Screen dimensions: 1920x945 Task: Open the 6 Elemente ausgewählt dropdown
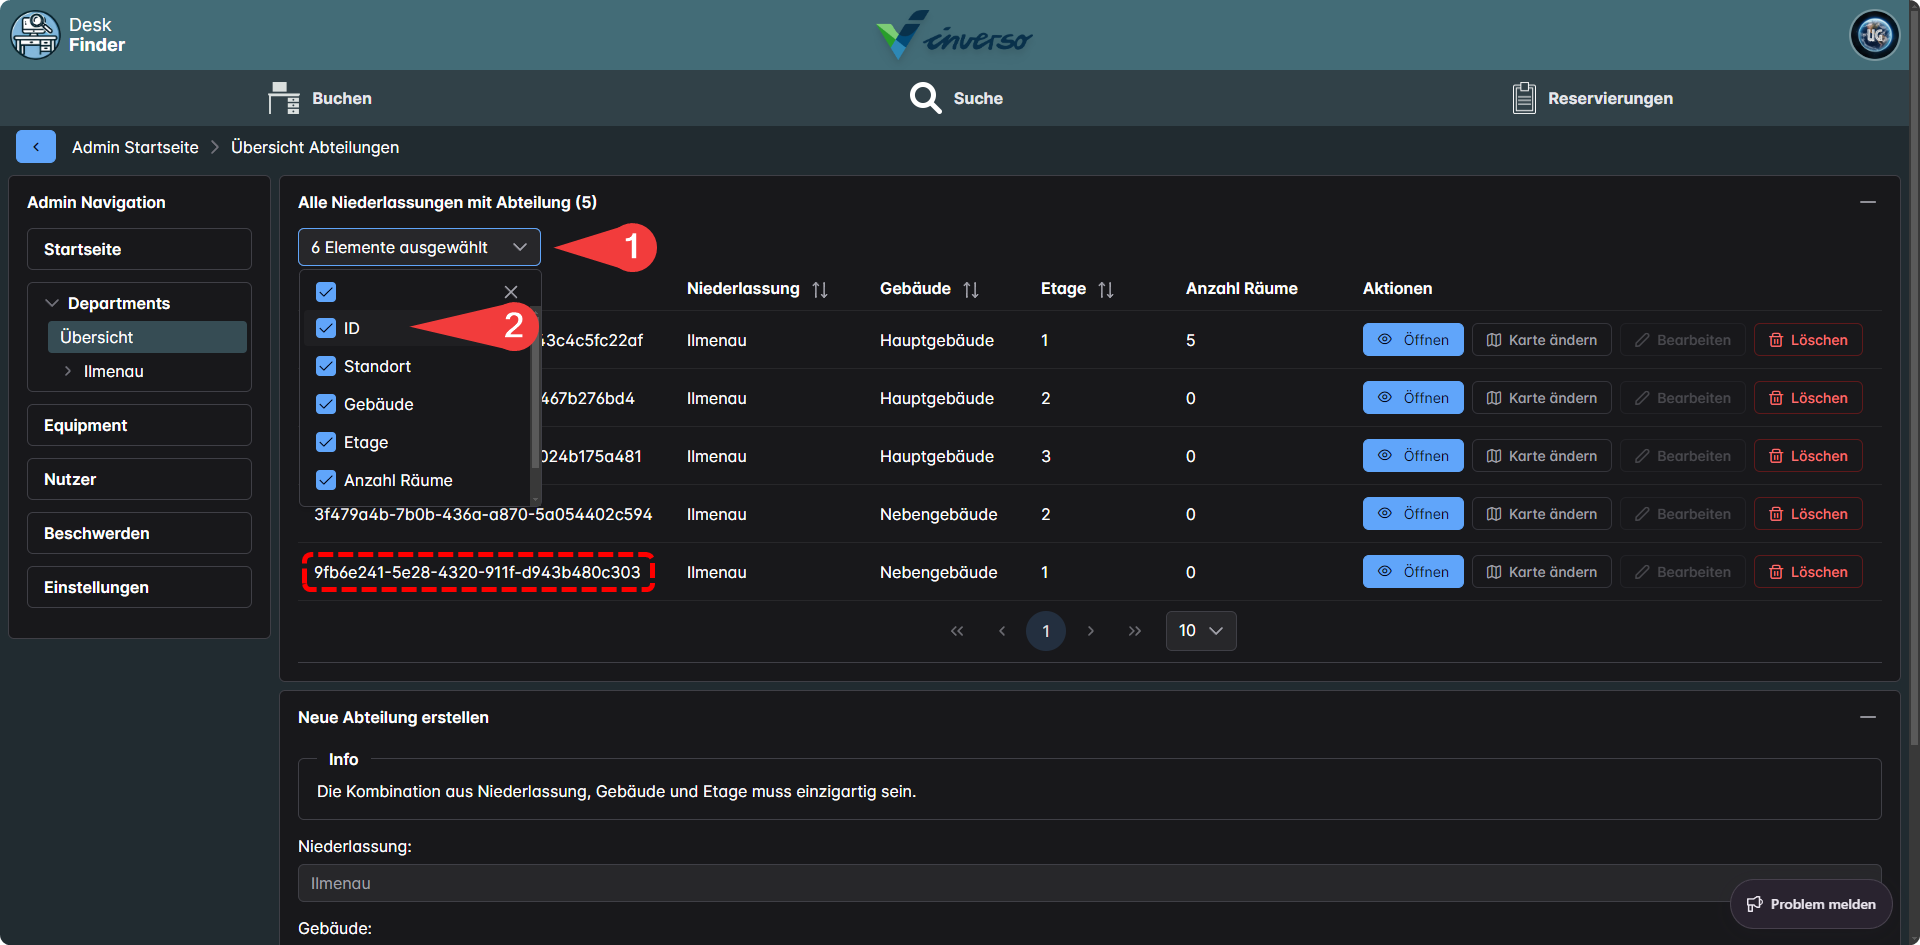pos(419,247)
